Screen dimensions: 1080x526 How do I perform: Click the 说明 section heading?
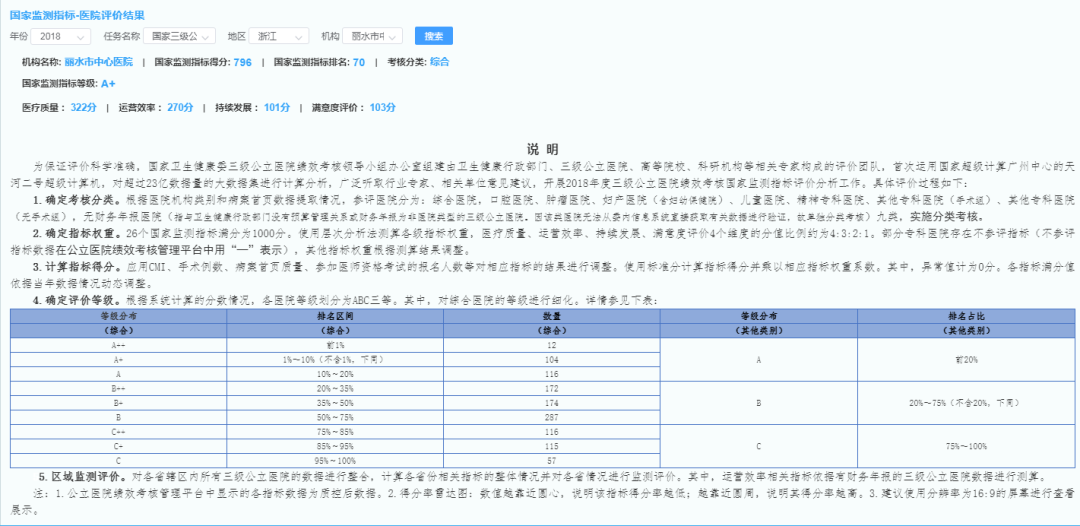(x=542, y=149)
